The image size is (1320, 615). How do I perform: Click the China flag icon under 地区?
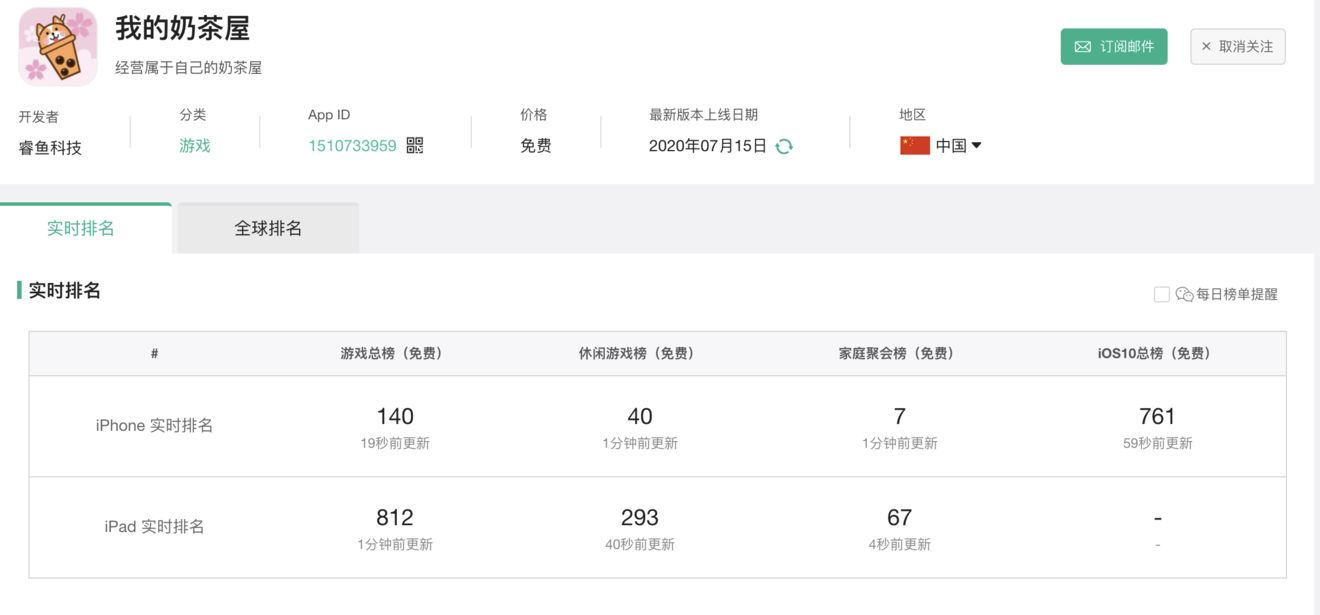coord(914,146)
